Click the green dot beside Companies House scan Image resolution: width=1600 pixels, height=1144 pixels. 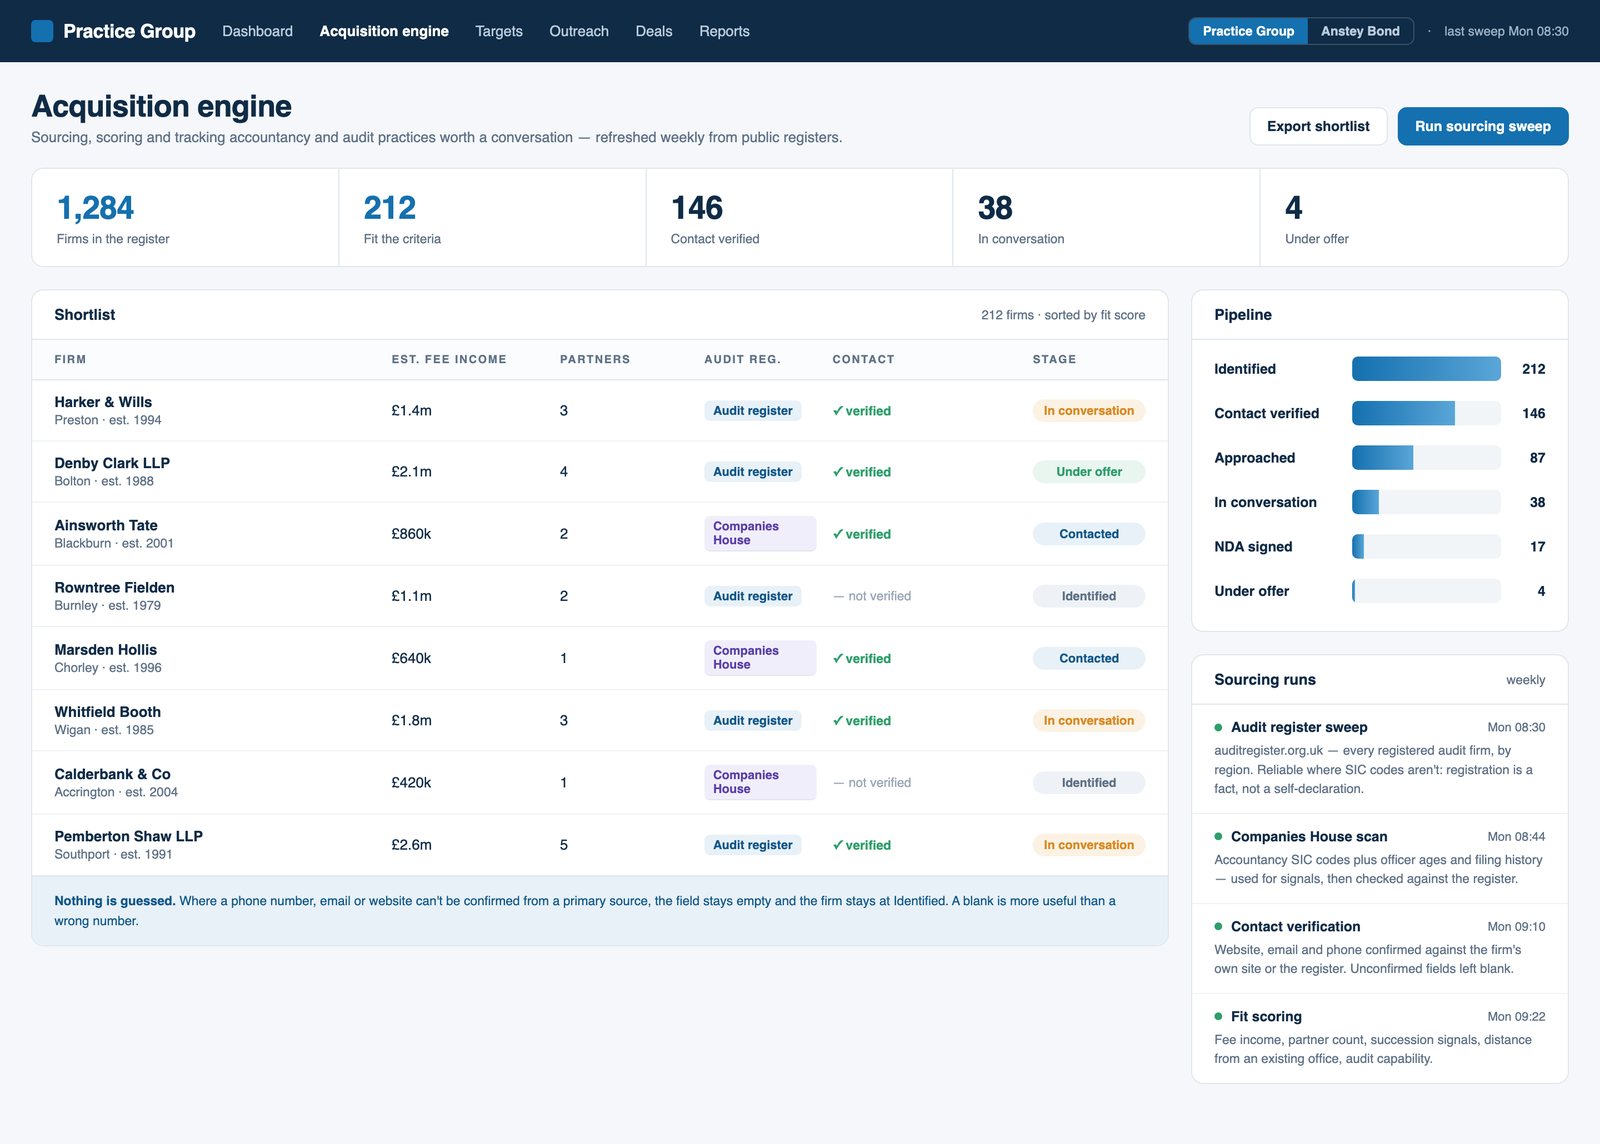coord(1218,836)
